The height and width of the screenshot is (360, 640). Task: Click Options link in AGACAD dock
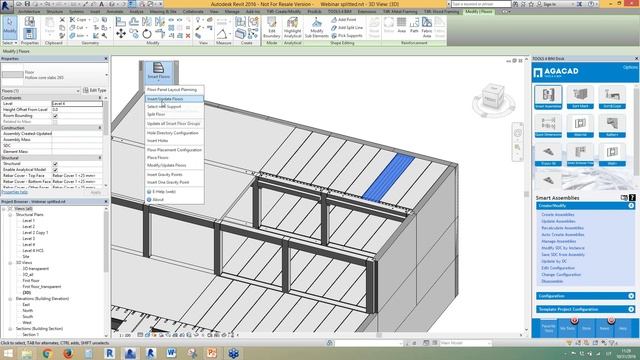click(630, 67)
